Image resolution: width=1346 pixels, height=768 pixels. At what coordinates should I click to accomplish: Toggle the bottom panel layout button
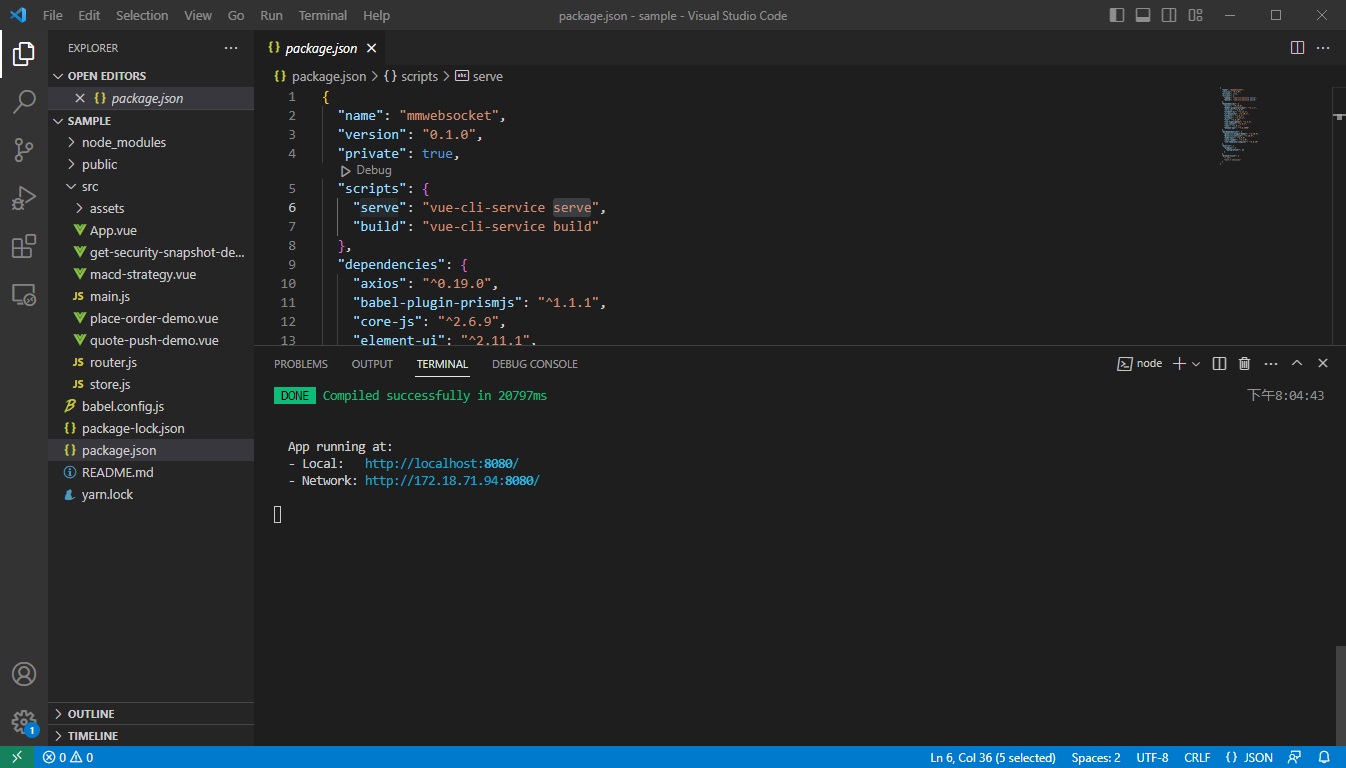coord(1143,15)
